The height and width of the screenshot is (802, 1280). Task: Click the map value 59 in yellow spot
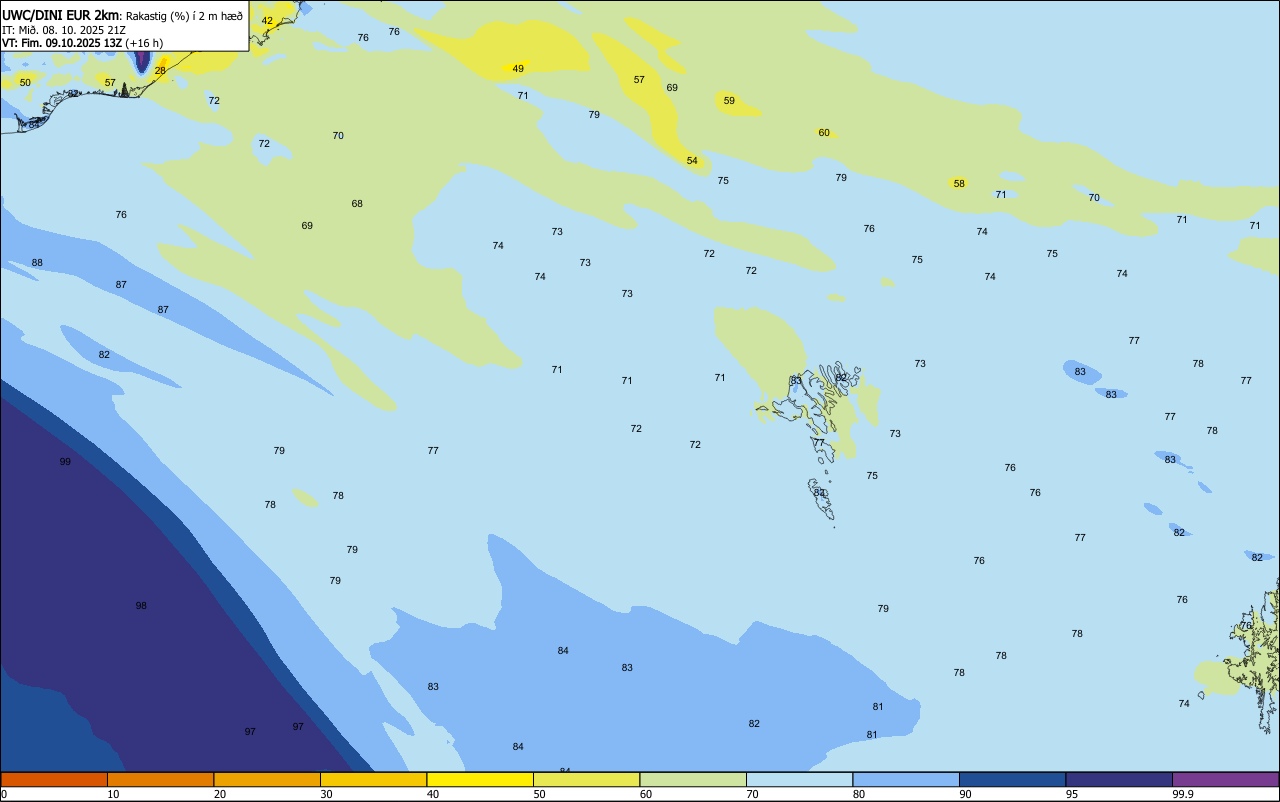729,101
